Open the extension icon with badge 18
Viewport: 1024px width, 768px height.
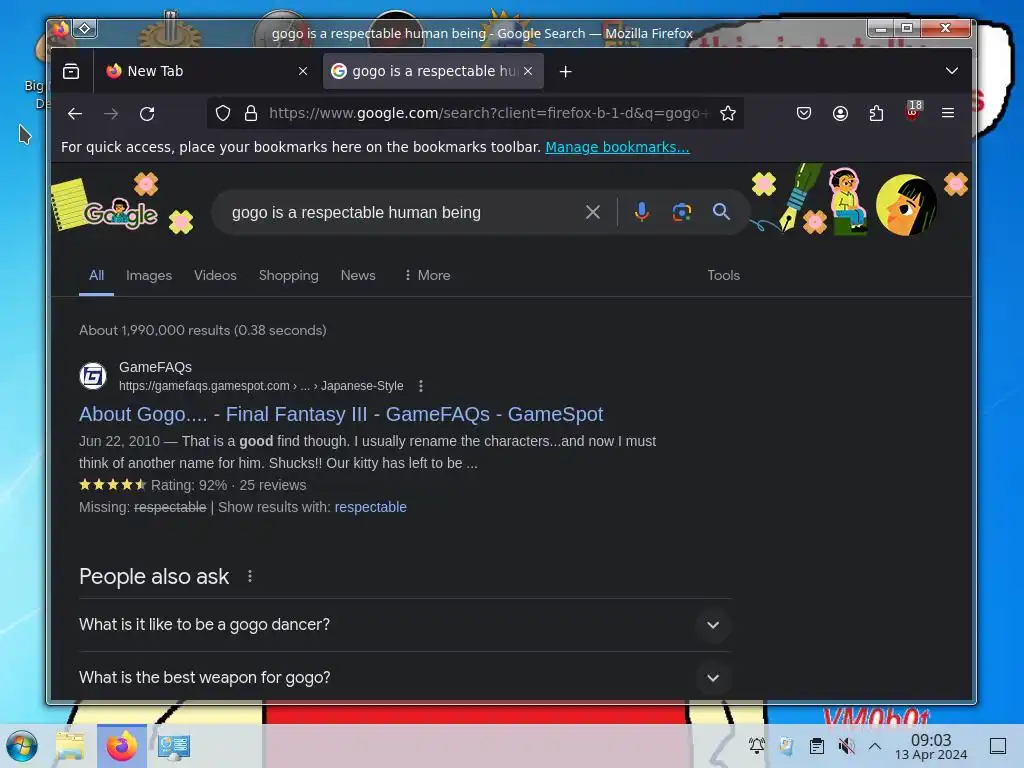tap(913, 111)
